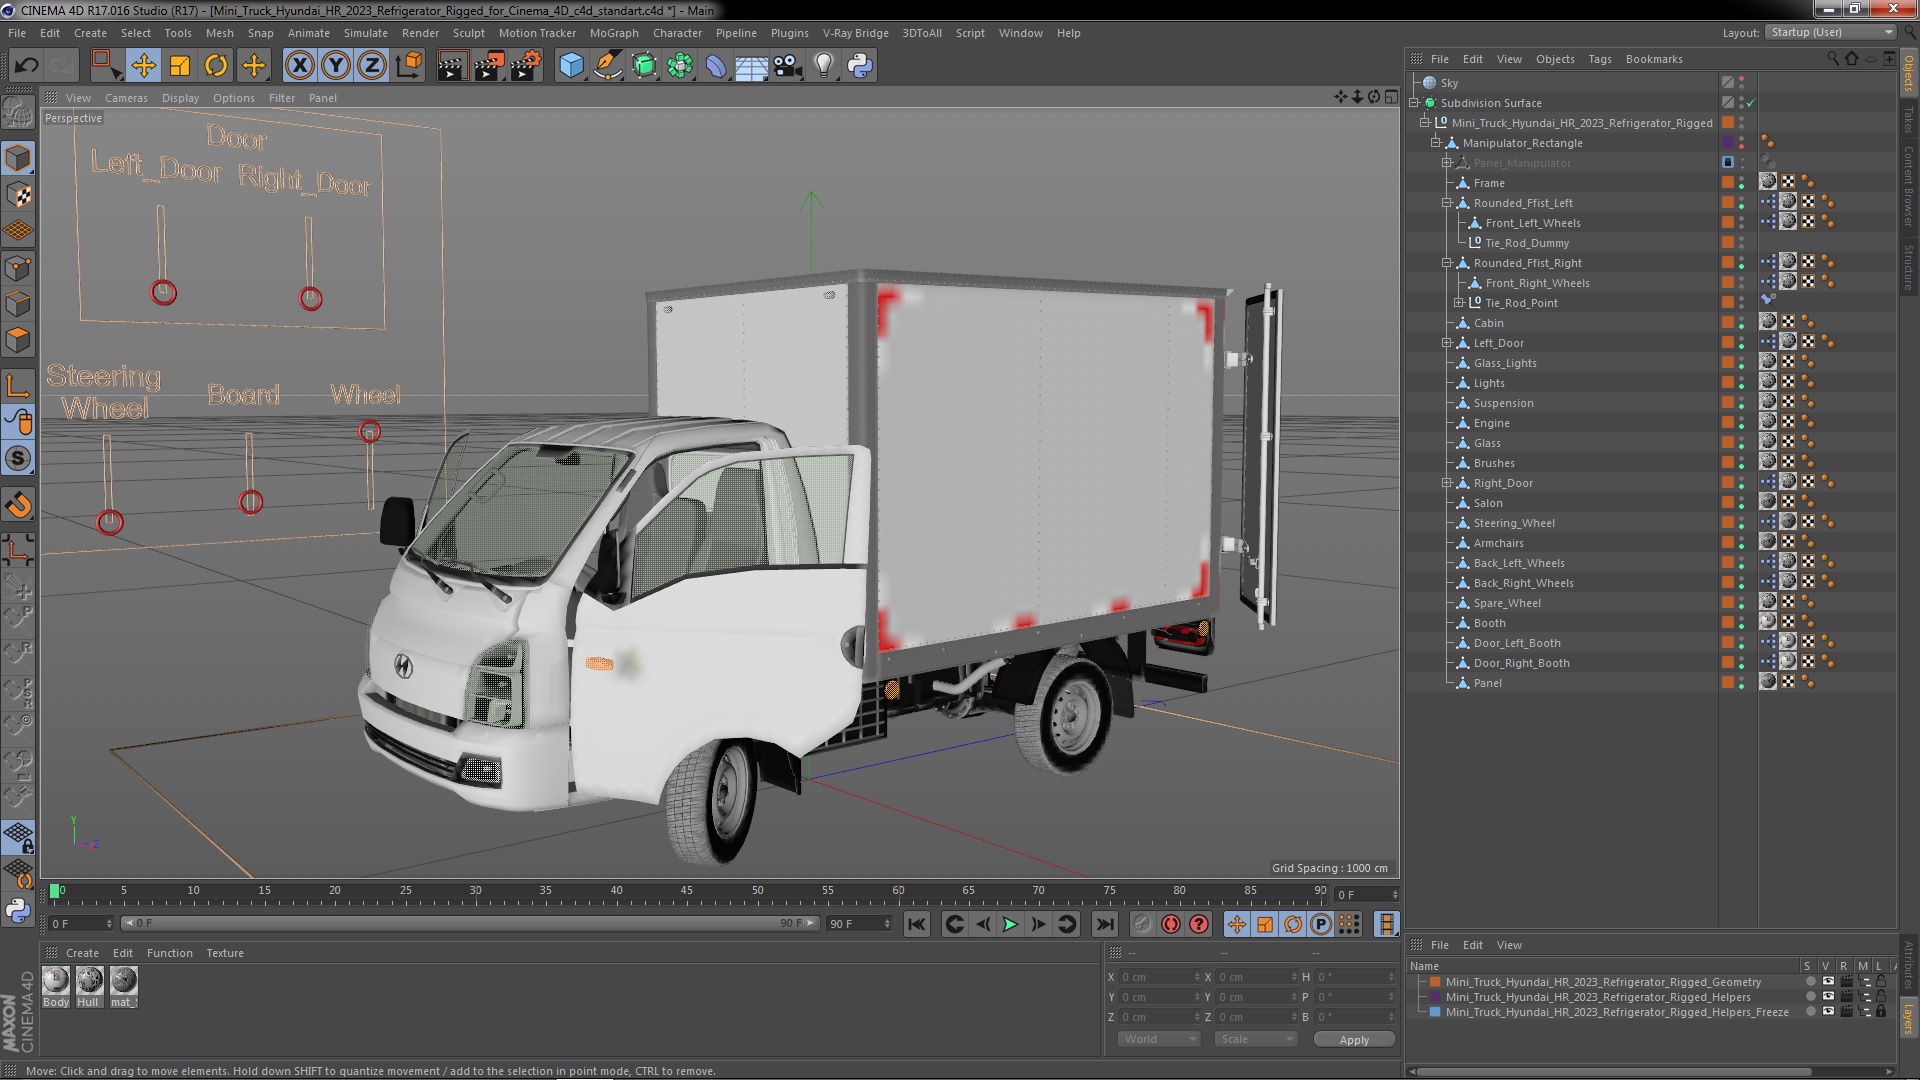Go to end of timeline
This screenshot has width=1920, height=1080.
[1104, 924]
